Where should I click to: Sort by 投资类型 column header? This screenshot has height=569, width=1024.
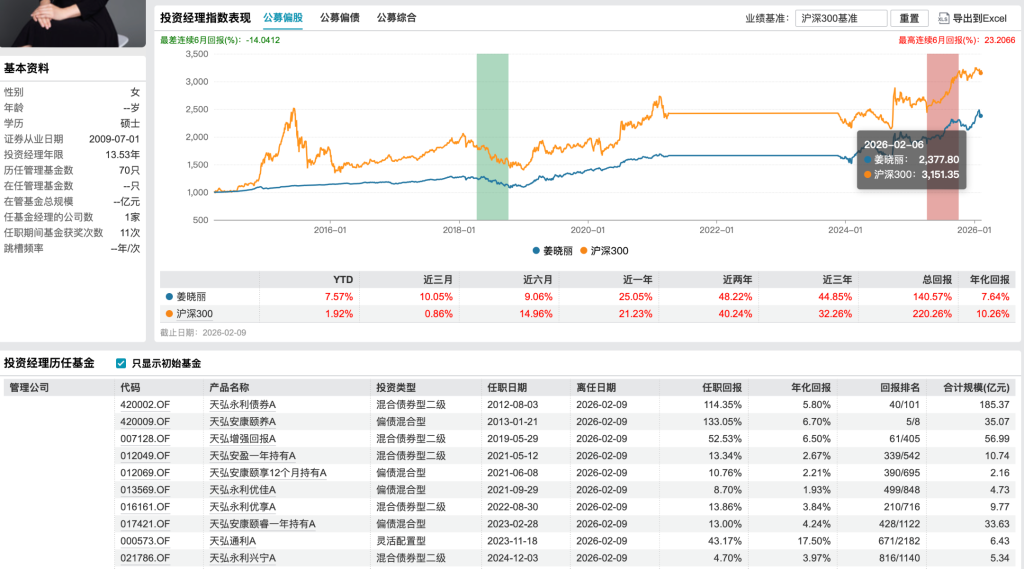pos(396,387)
